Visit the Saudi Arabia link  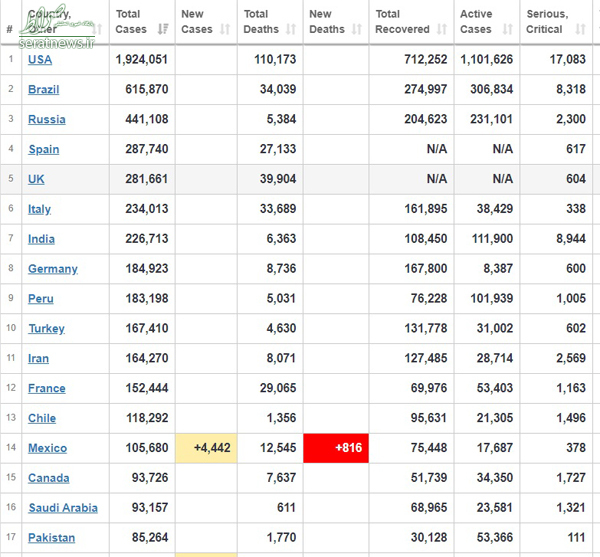62,508
